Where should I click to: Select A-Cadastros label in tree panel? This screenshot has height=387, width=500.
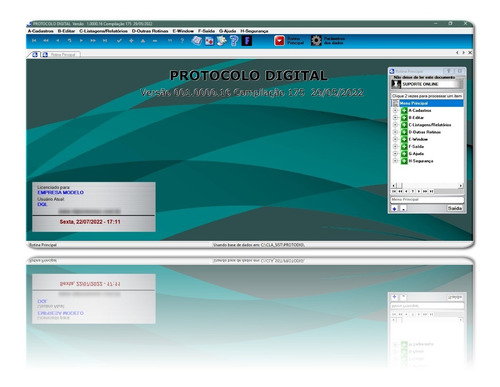click(420, 110)
